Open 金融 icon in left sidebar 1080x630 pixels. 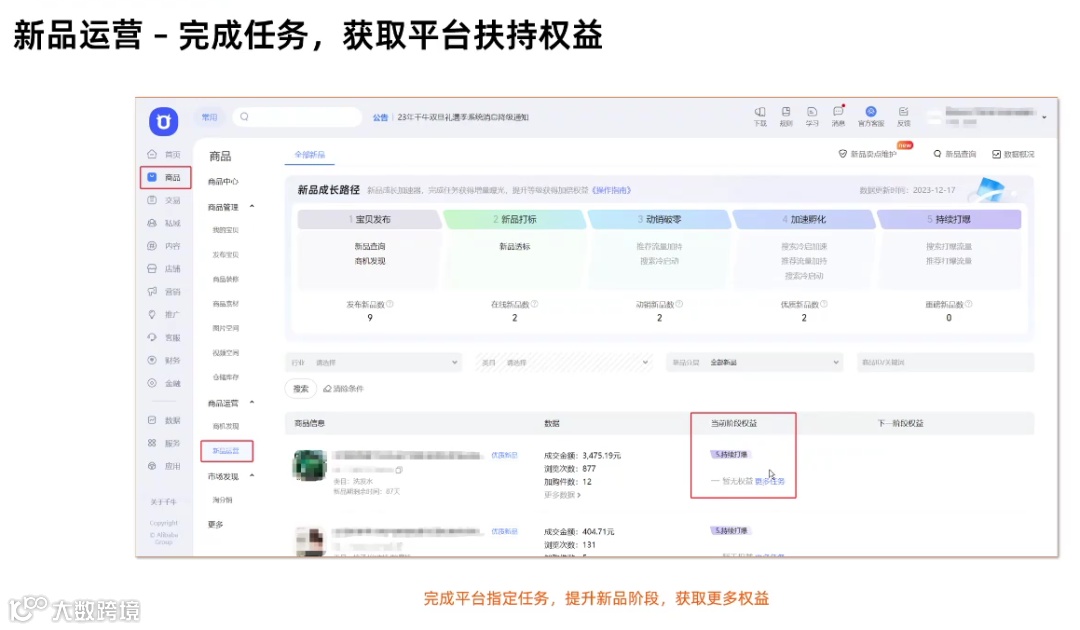click(x=152, y=383)
